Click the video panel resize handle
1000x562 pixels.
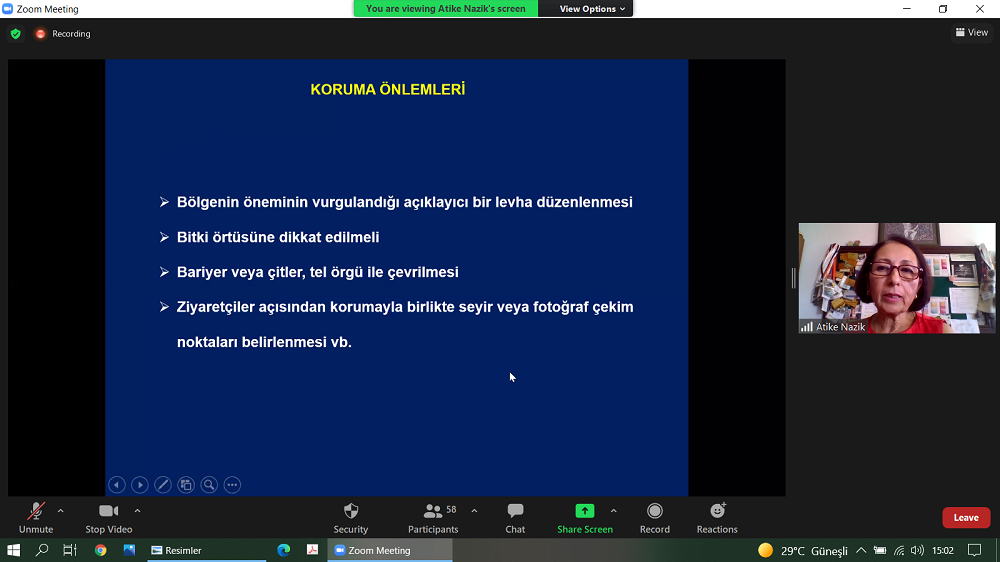tap(793, 278)
